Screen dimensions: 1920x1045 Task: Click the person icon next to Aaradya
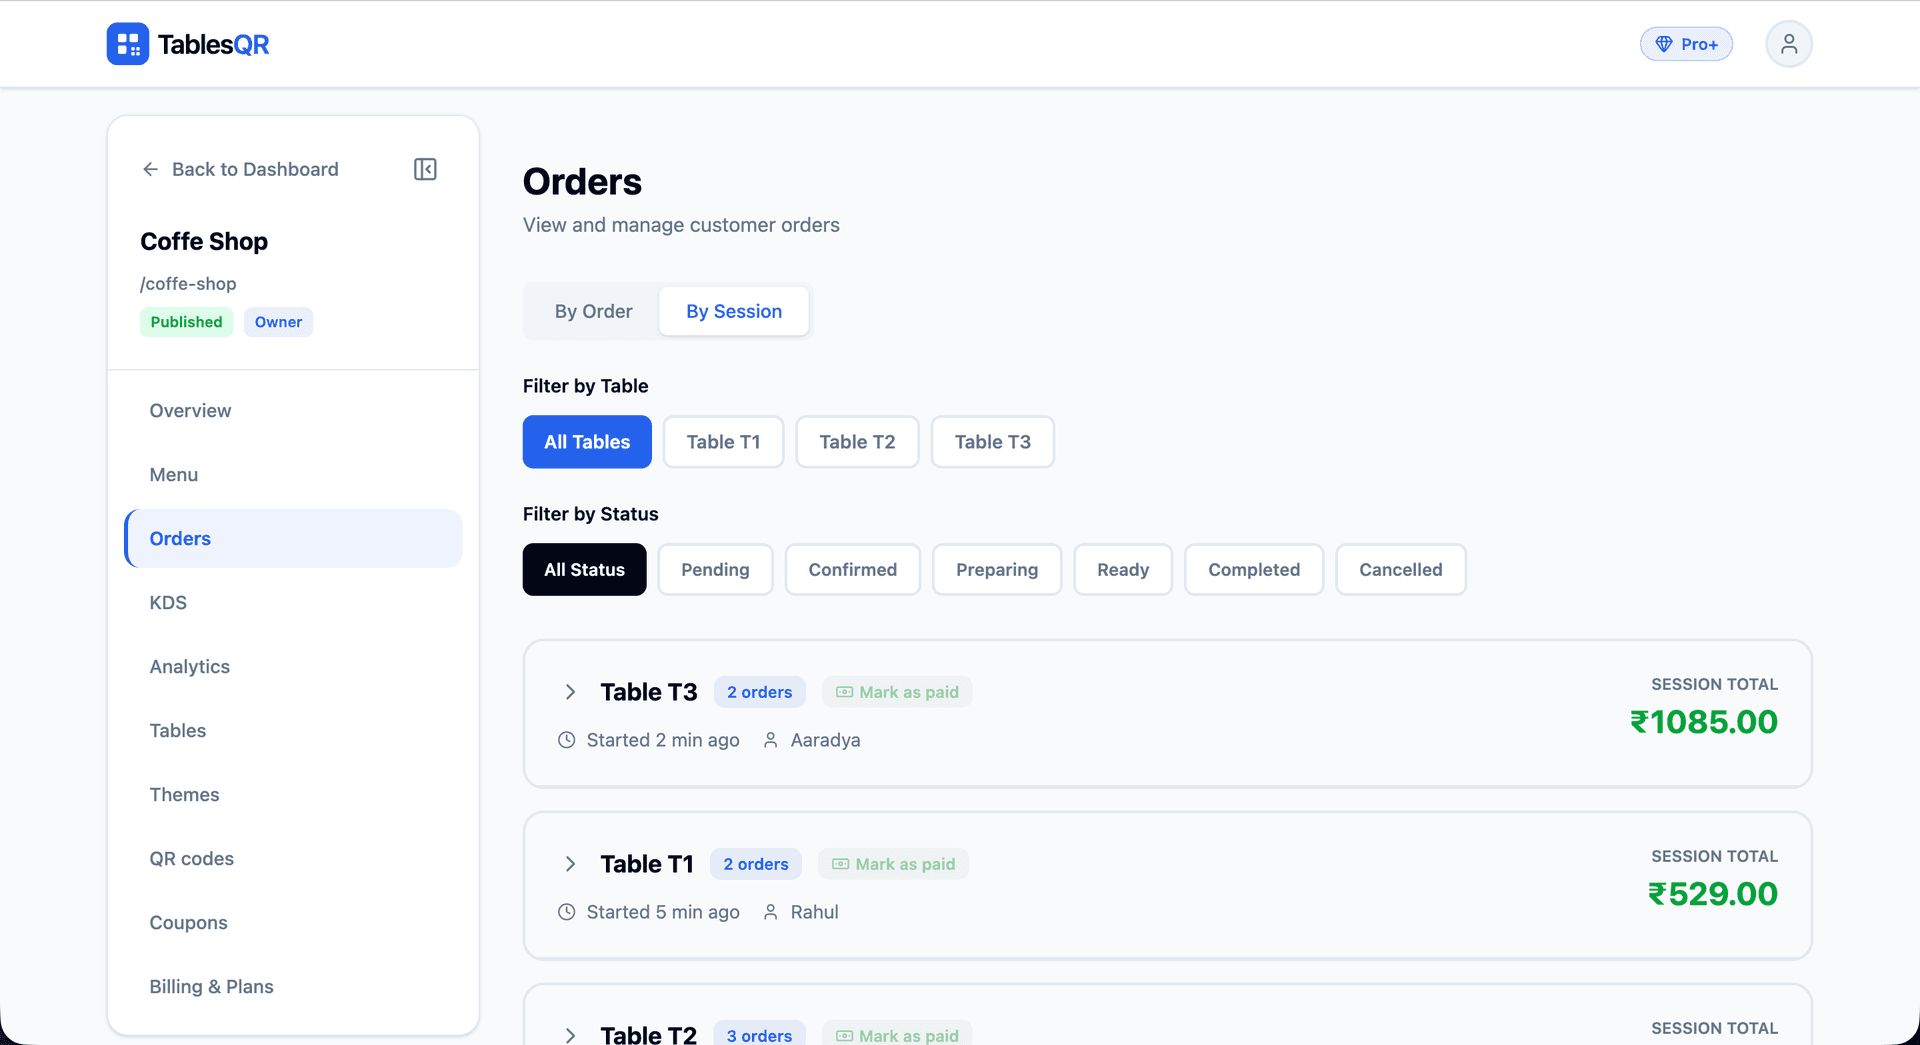[x=771, y=740]
